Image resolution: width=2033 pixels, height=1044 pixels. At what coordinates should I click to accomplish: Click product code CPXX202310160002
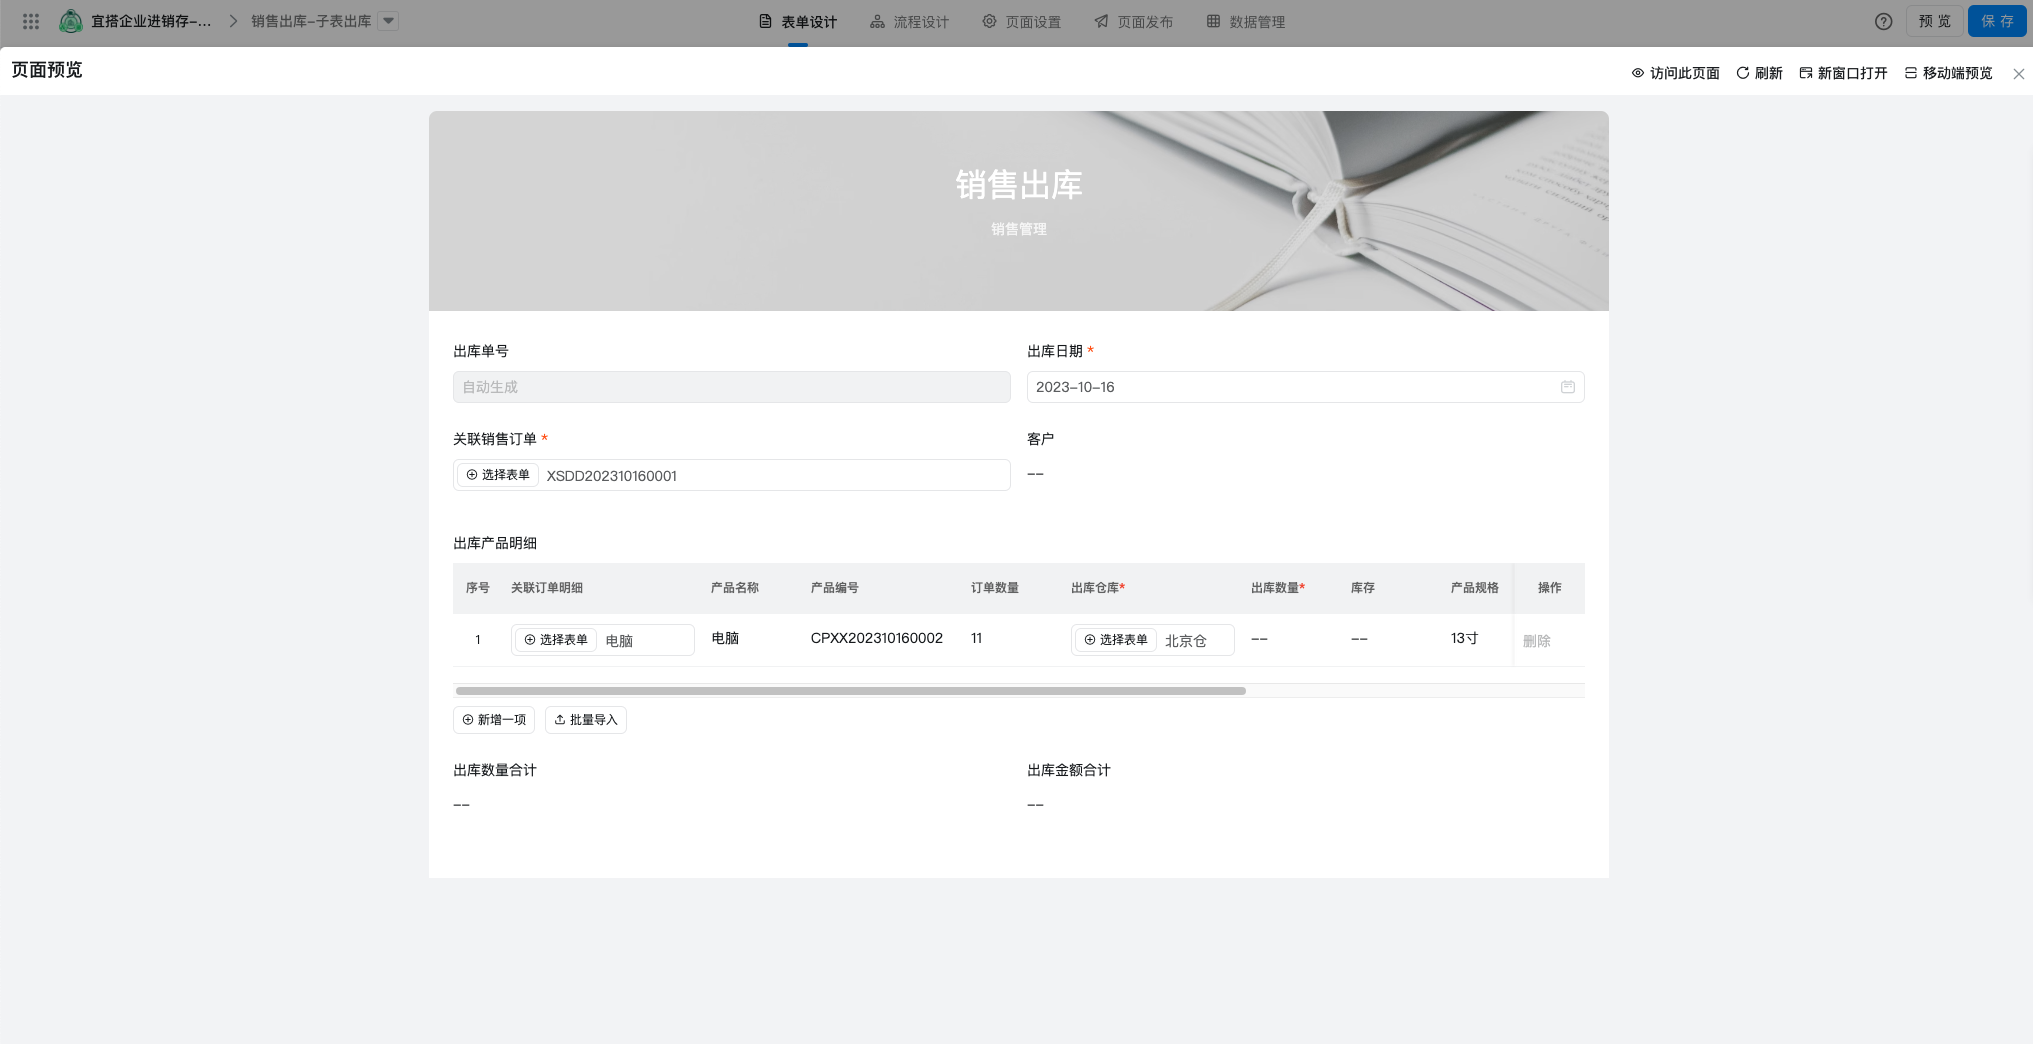[x=876, y=638]
